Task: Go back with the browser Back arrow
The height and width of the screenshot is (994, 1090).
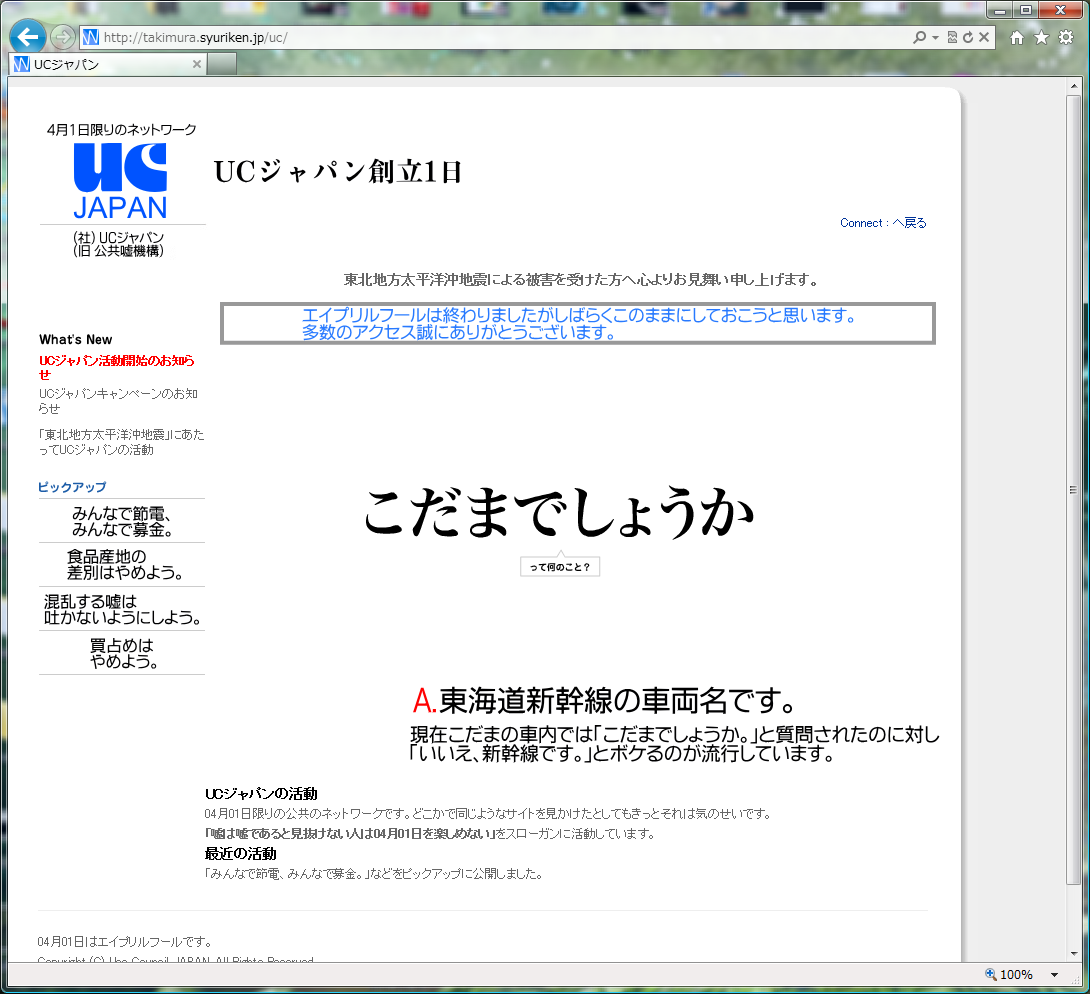Action: point(28,36)
